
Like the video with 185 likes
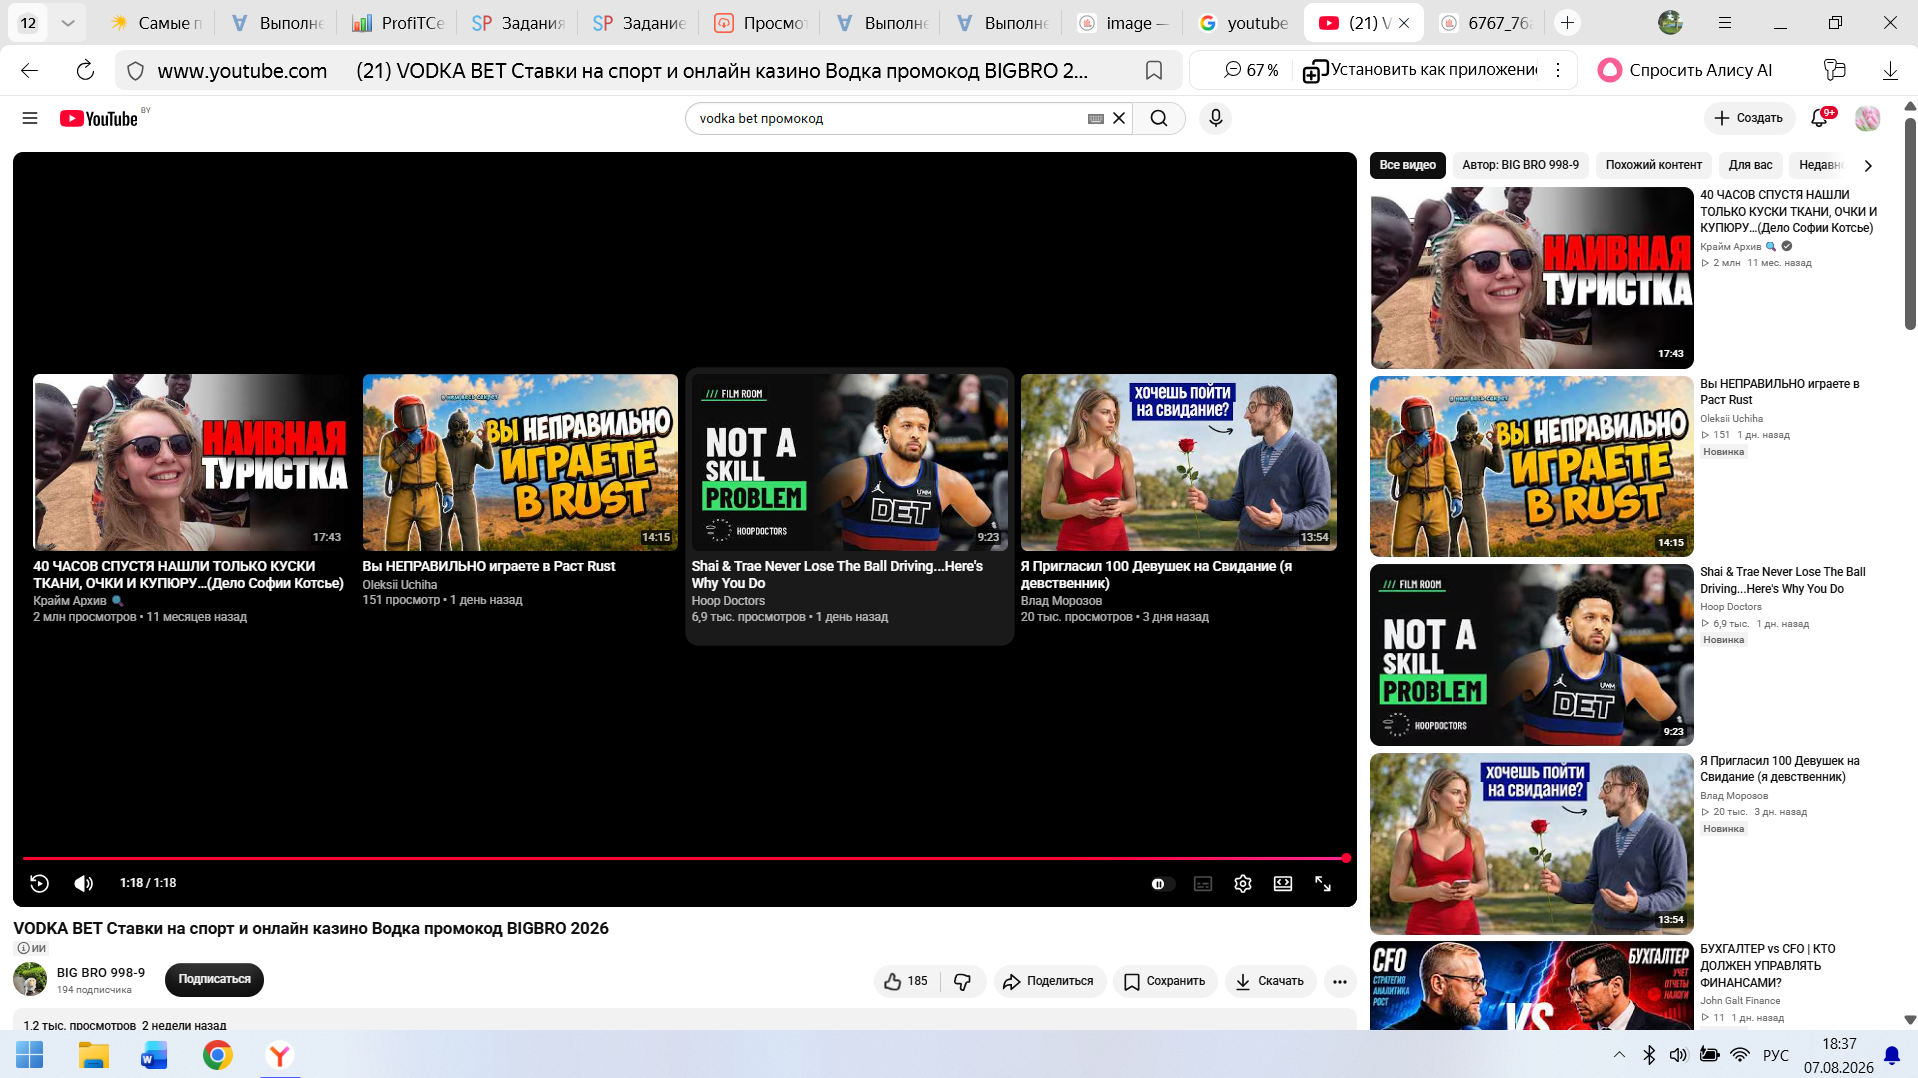906,981
